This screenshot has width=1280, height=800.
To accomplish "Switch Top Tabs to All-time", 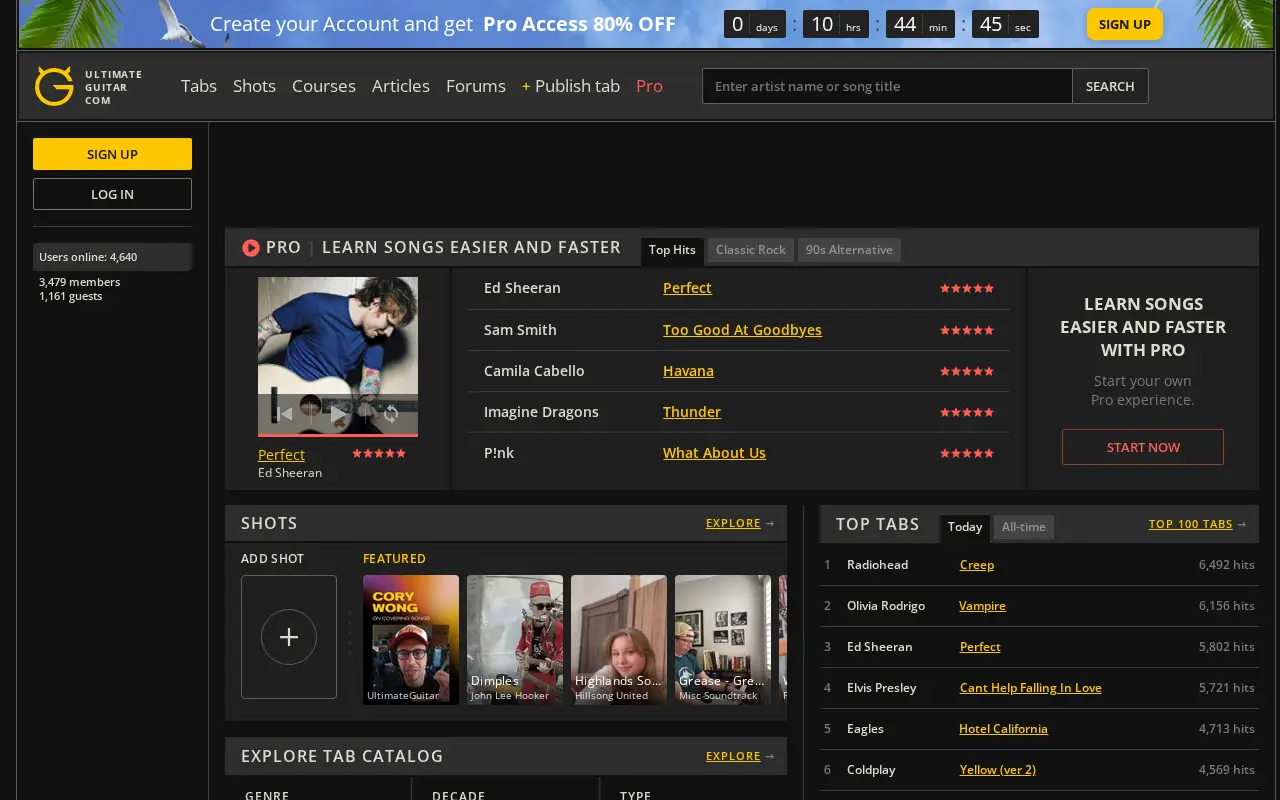I will point(1024,527).
